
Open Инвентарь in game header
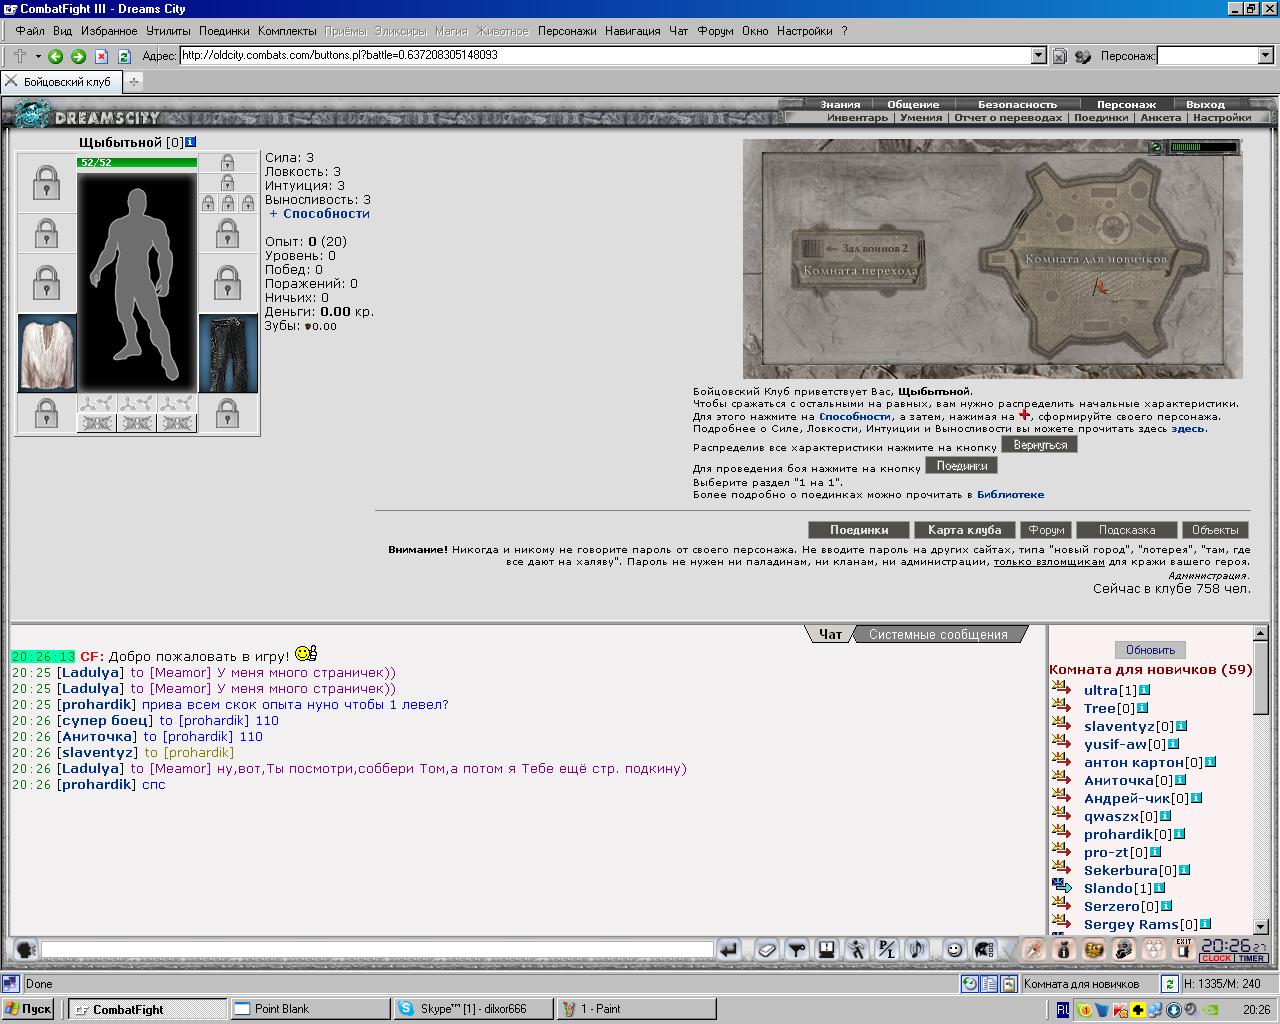857,117
